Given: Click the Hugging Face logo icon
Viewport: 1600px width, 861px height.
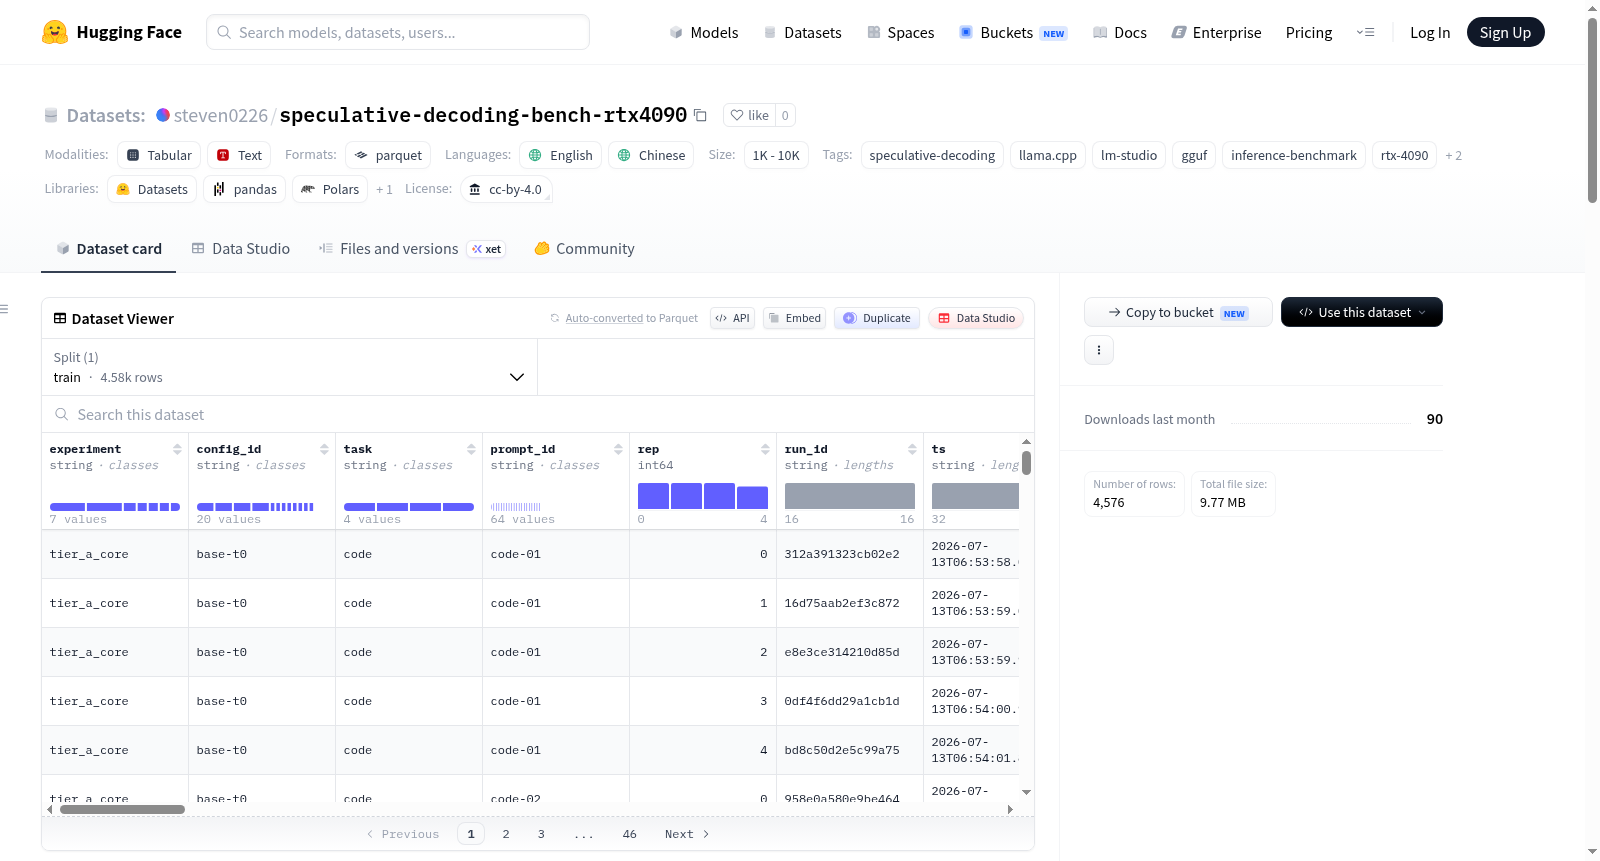Looking at the screenshot, I should tap(55, 32).
